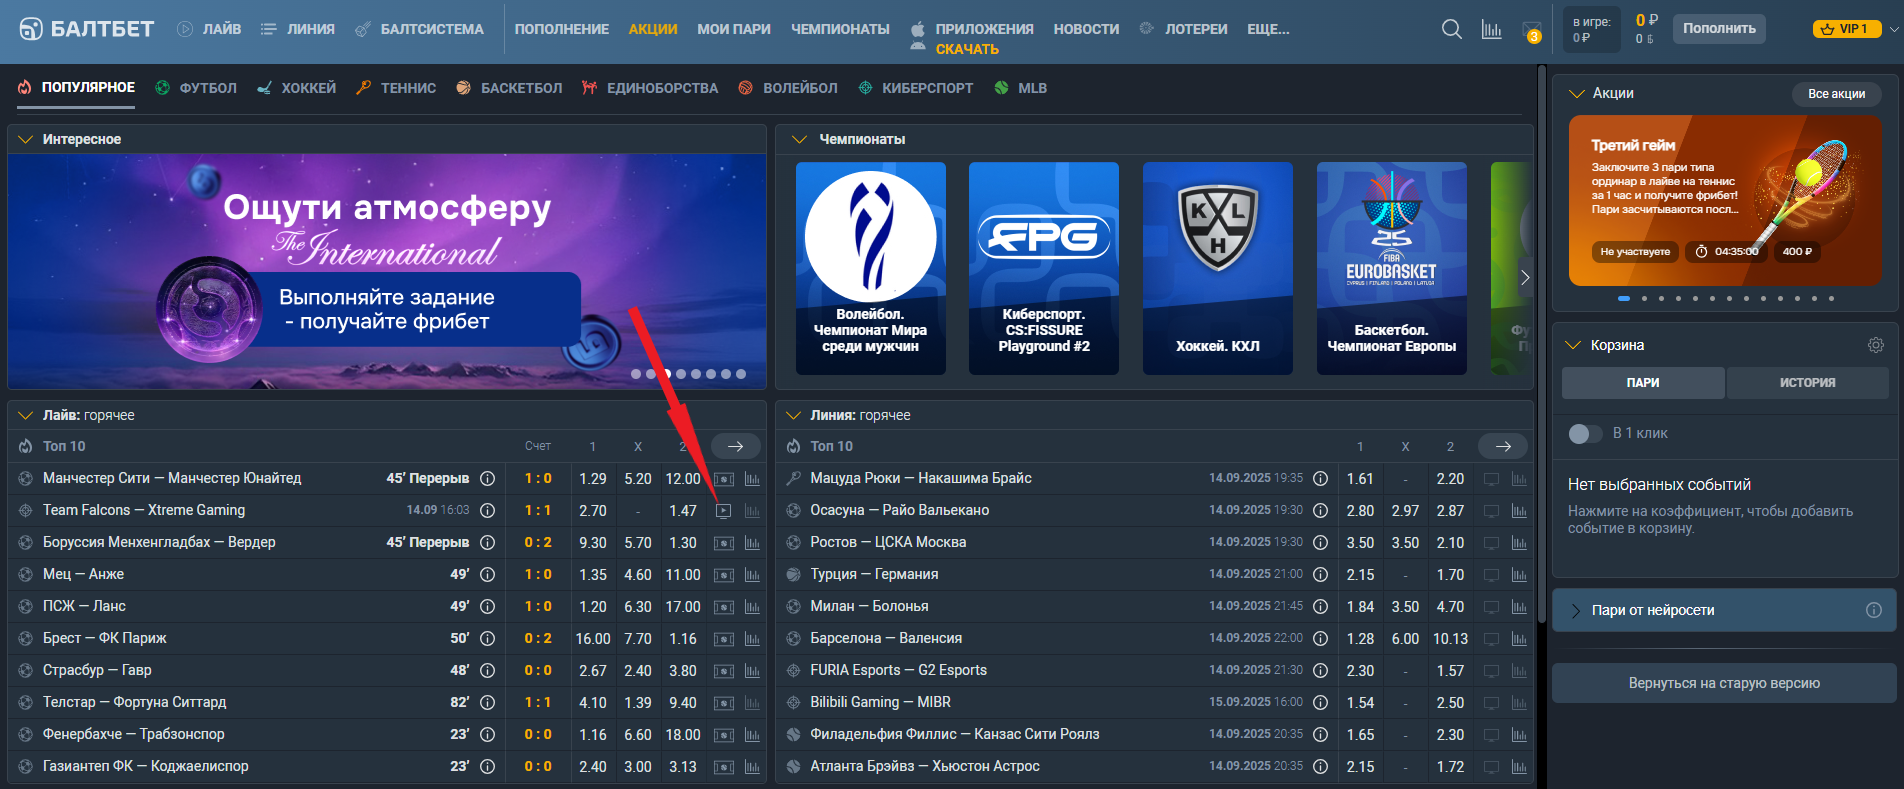Select odds 2.97 for Осасуна draw
1904x789 pixels.
(x=1405, y=511)
